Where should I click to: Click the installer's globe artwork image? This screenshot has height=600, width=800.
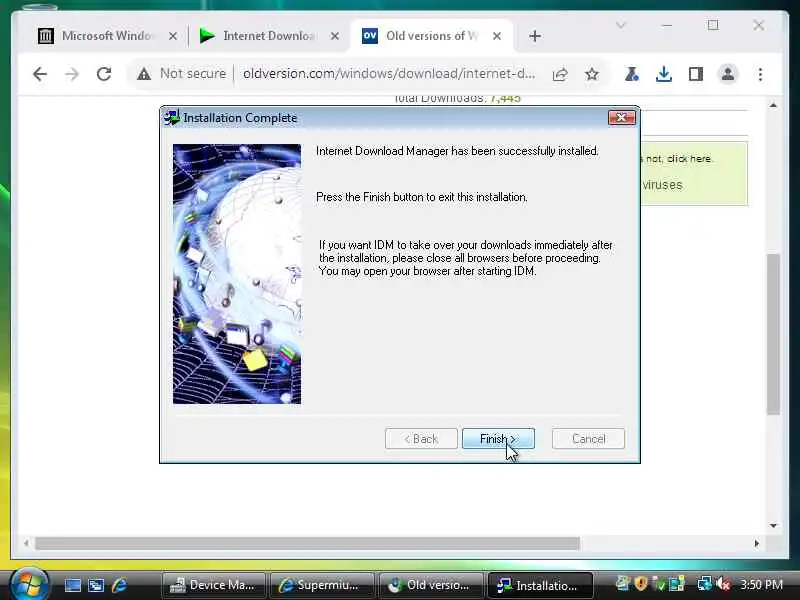(237, 274)
